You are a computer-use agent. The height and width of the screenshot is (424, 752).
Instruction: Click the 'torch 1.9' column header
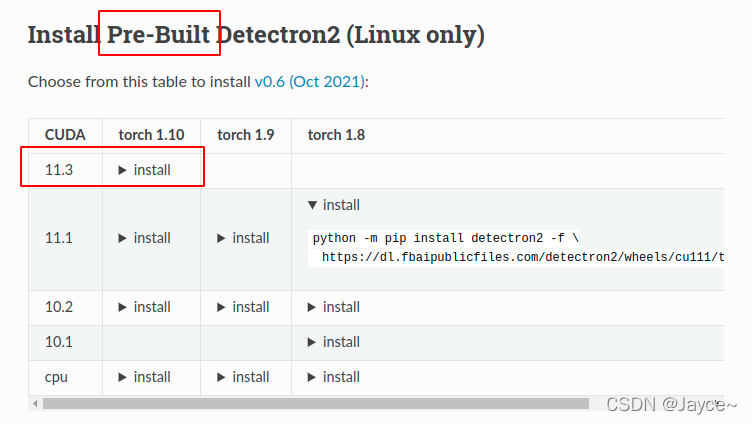[x=246, y=135]
